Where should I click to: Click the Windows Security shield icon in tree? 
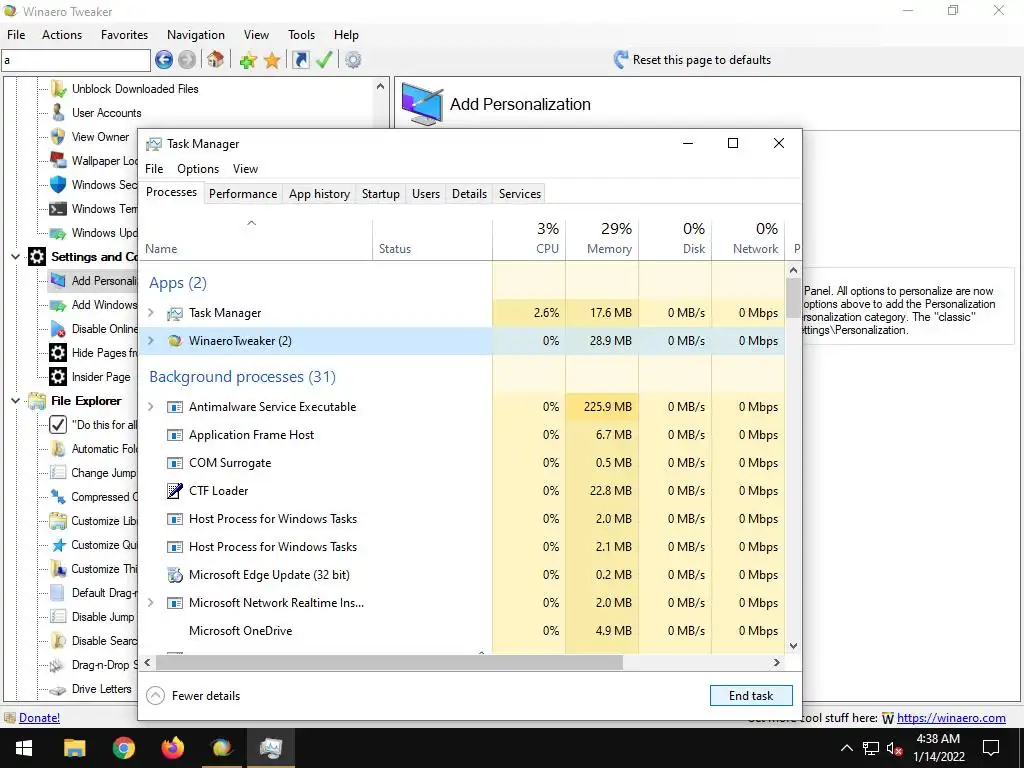click(58, 185)
